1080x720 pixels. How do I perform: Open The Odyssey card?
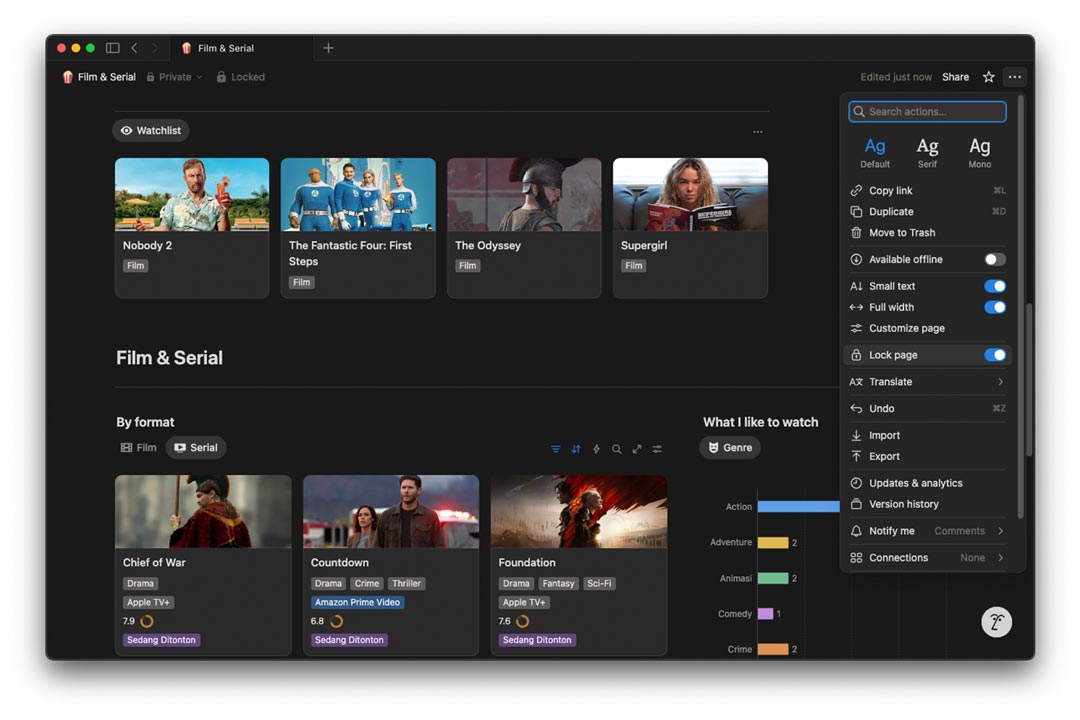tap(524, 228)
